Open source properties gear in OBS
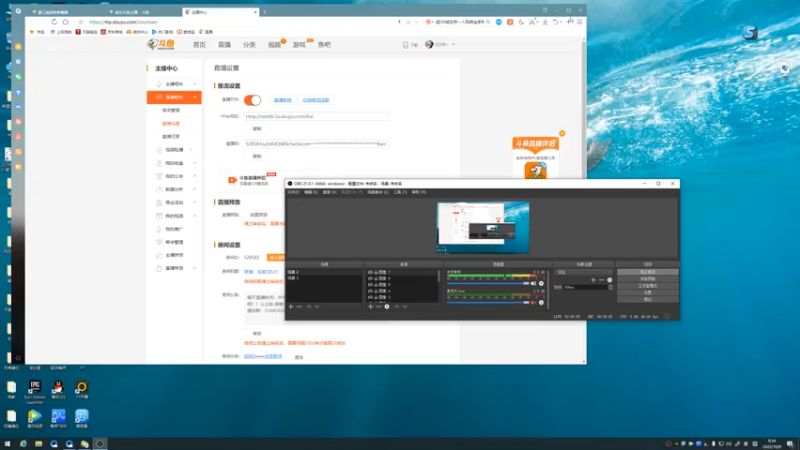The width and height of the screenshot is (800, 450). [387, 307]
